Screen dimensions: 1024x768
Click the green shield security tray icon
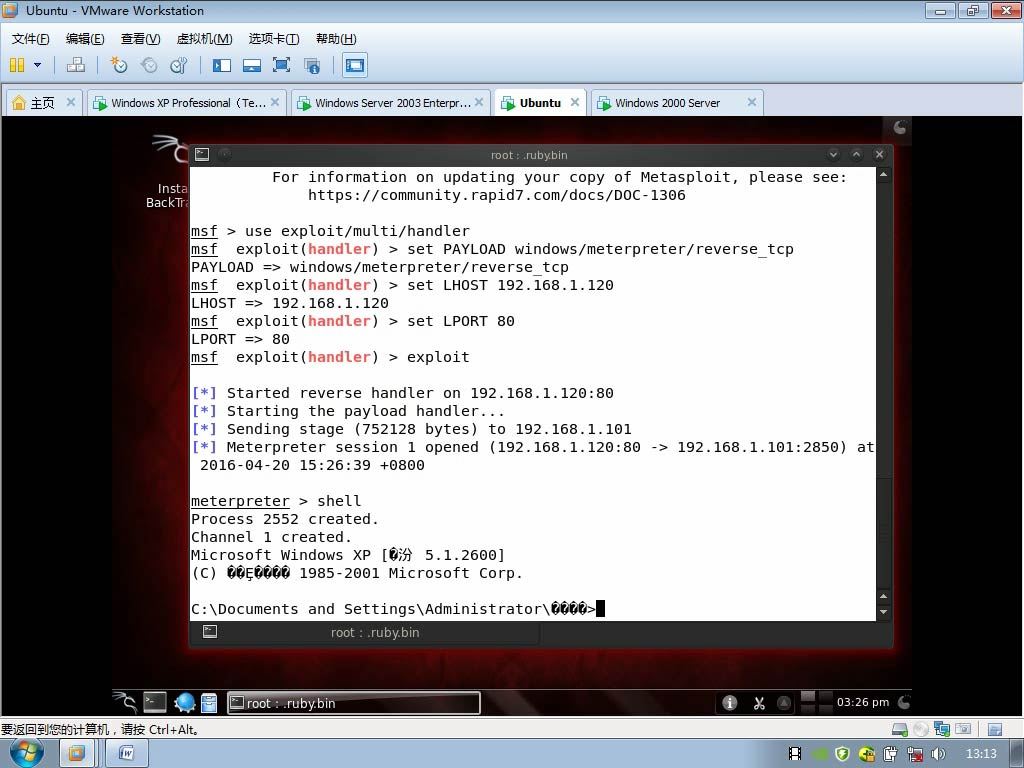[842, 754]
